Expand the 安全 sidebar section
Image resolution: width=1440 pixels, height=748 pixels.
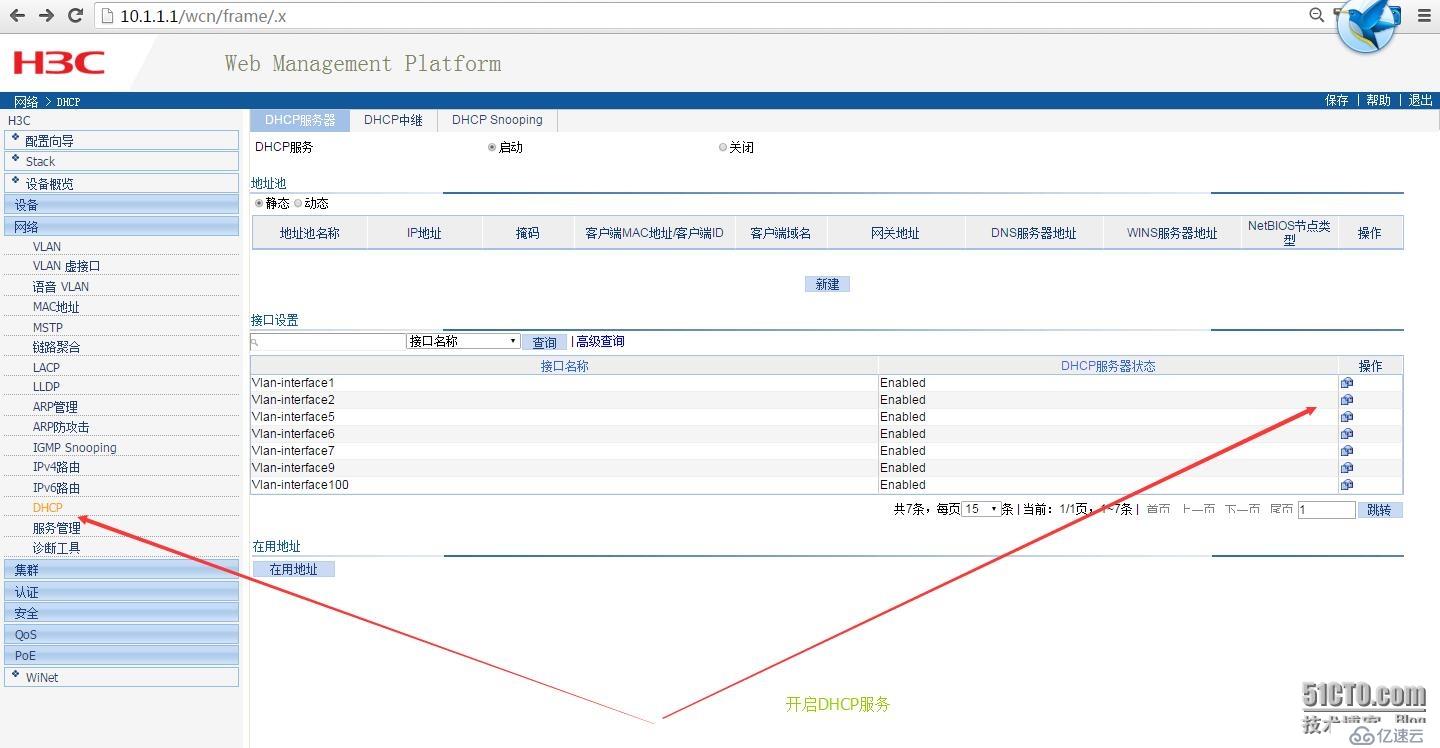[x=121, y=613]
